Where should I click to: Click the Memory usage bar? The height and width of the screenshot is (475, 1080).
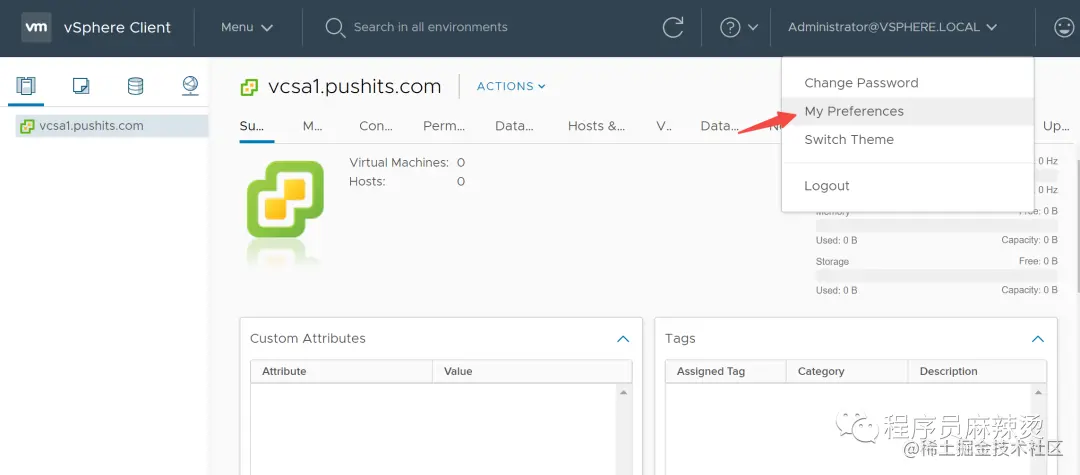click(937, 225)
